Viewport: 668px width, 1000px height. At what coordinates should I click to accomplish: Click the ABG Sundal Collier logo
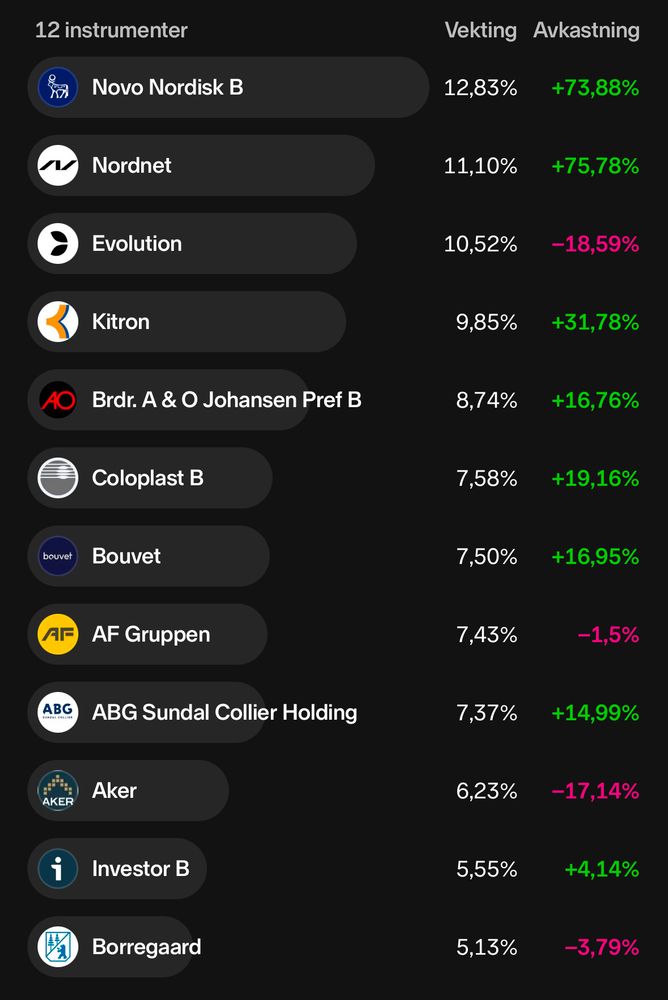[57, 712]
